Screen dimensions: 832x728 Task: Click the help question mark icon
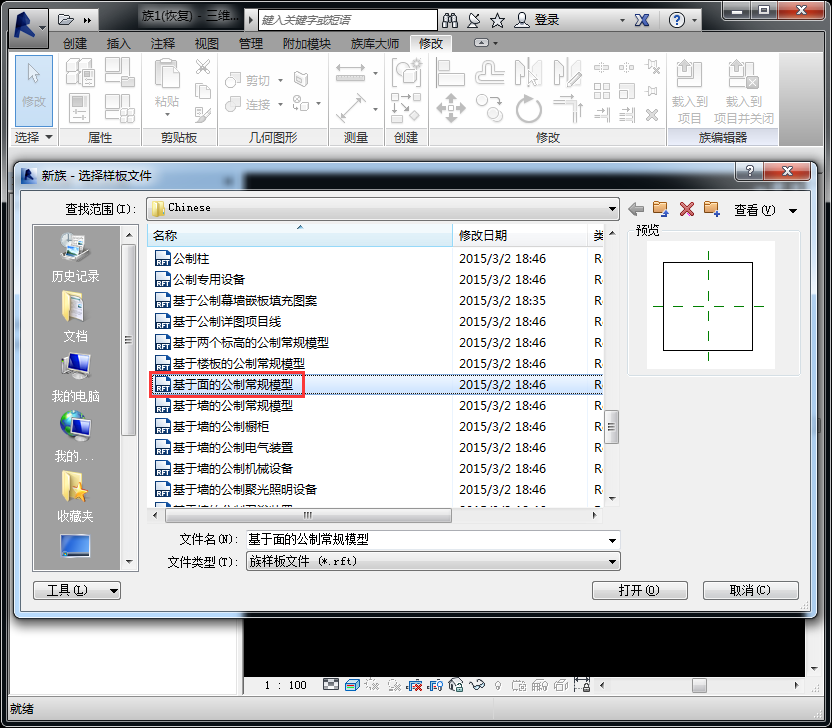677,20
